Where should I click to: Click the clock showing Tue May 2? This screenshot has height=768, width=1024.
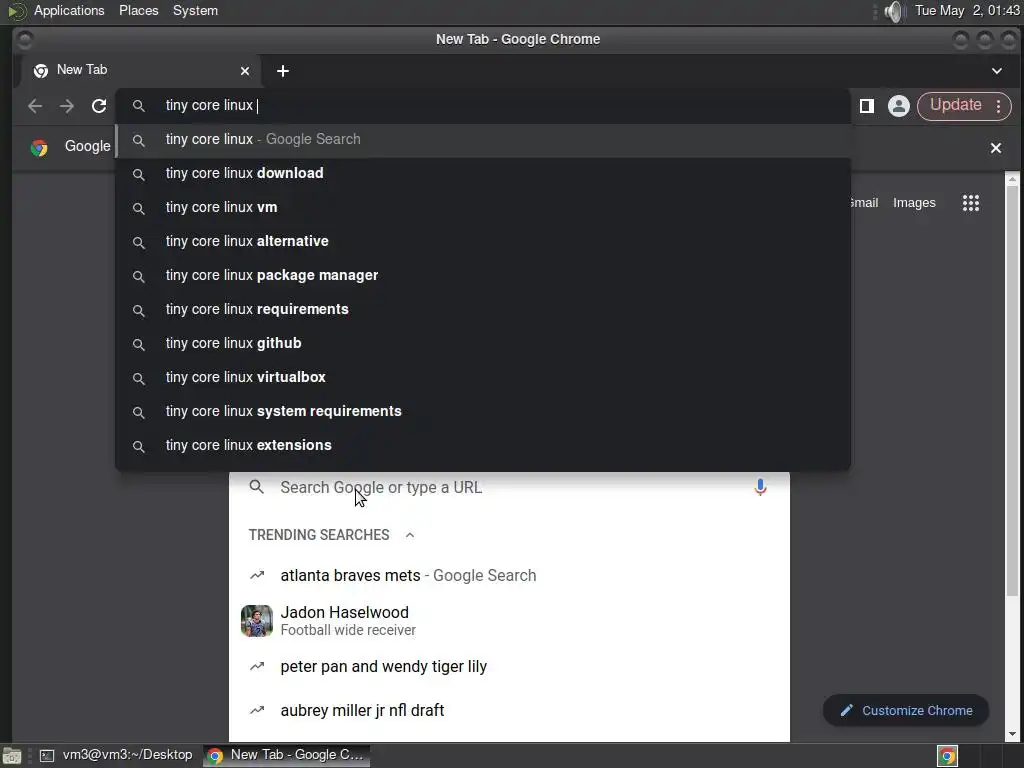click(x=967, y=10)
